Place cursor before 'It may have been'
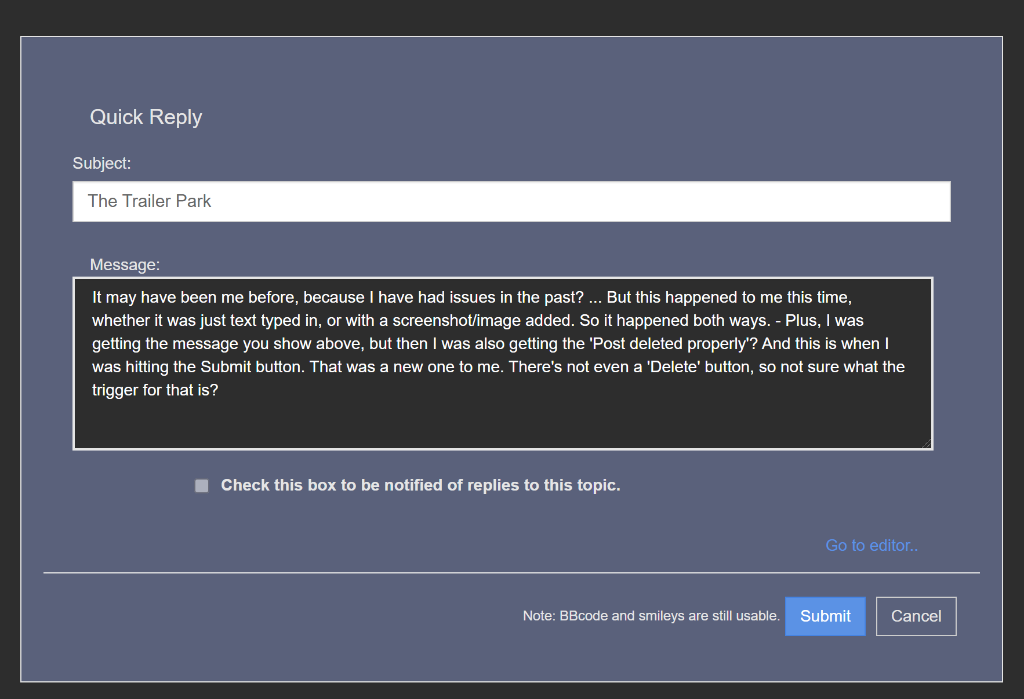Screen dimensions: 1024x699 point(92,298)
